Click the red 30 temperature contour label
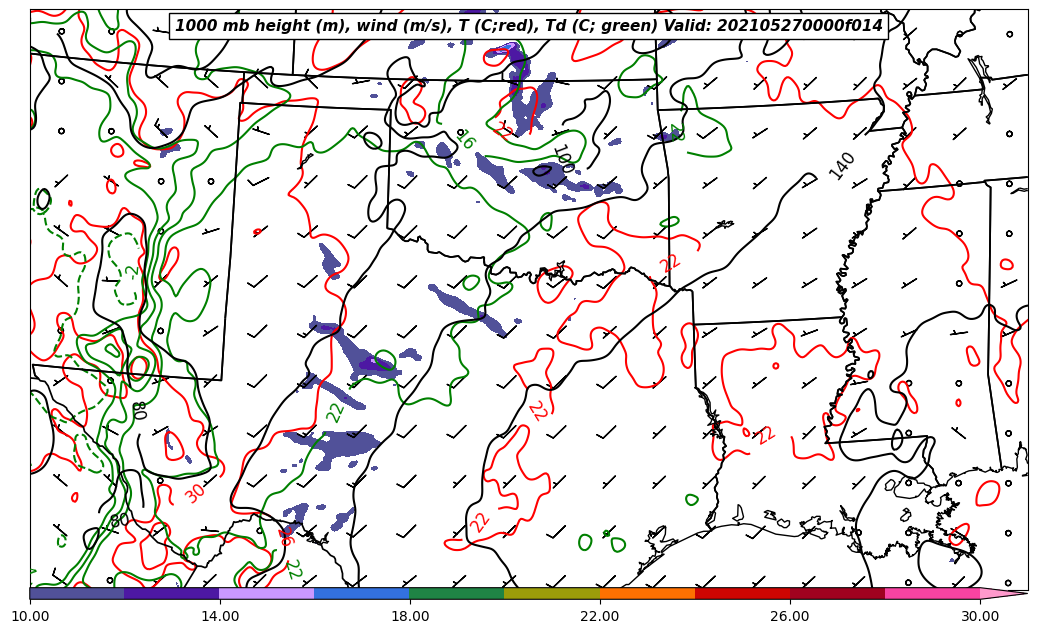 [194, 493]
